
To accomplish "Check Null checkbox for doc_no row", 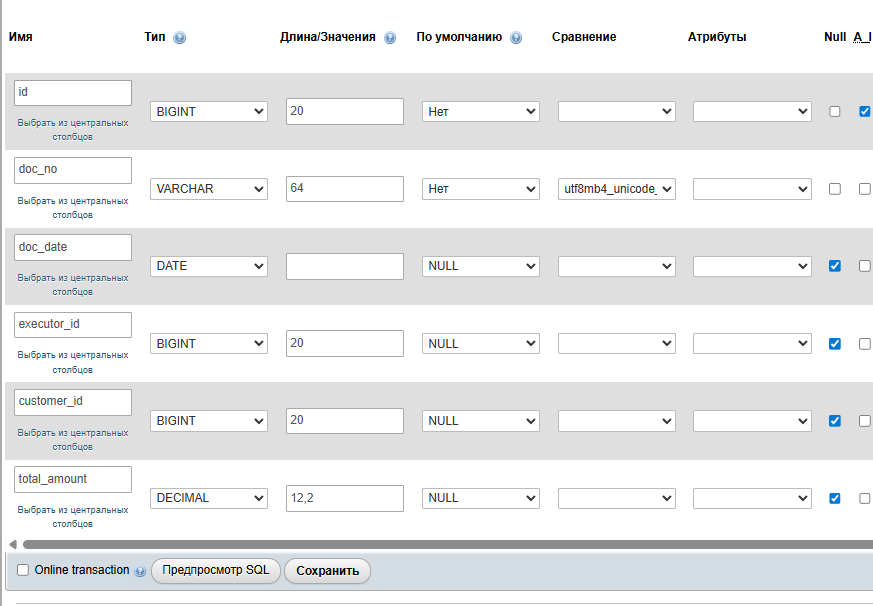I will coord(835,189).
